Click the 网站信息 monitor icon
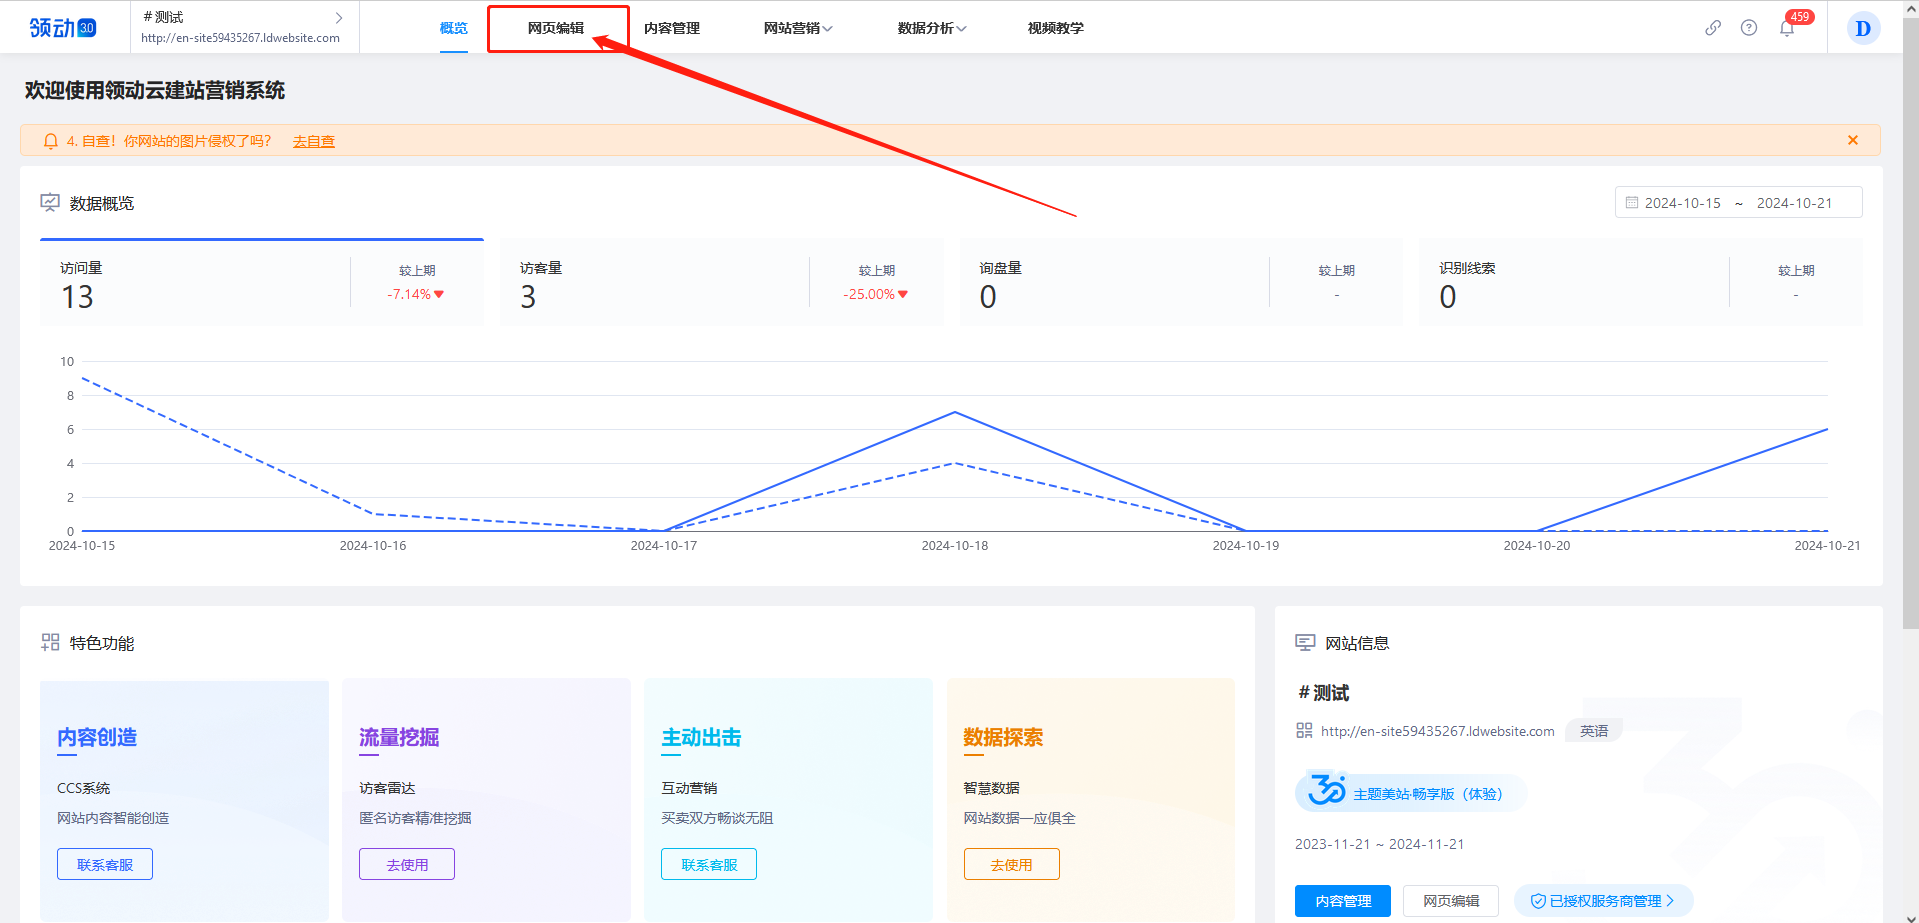1919x923 pixels. pyautogui.click(x=1305, y=642)
